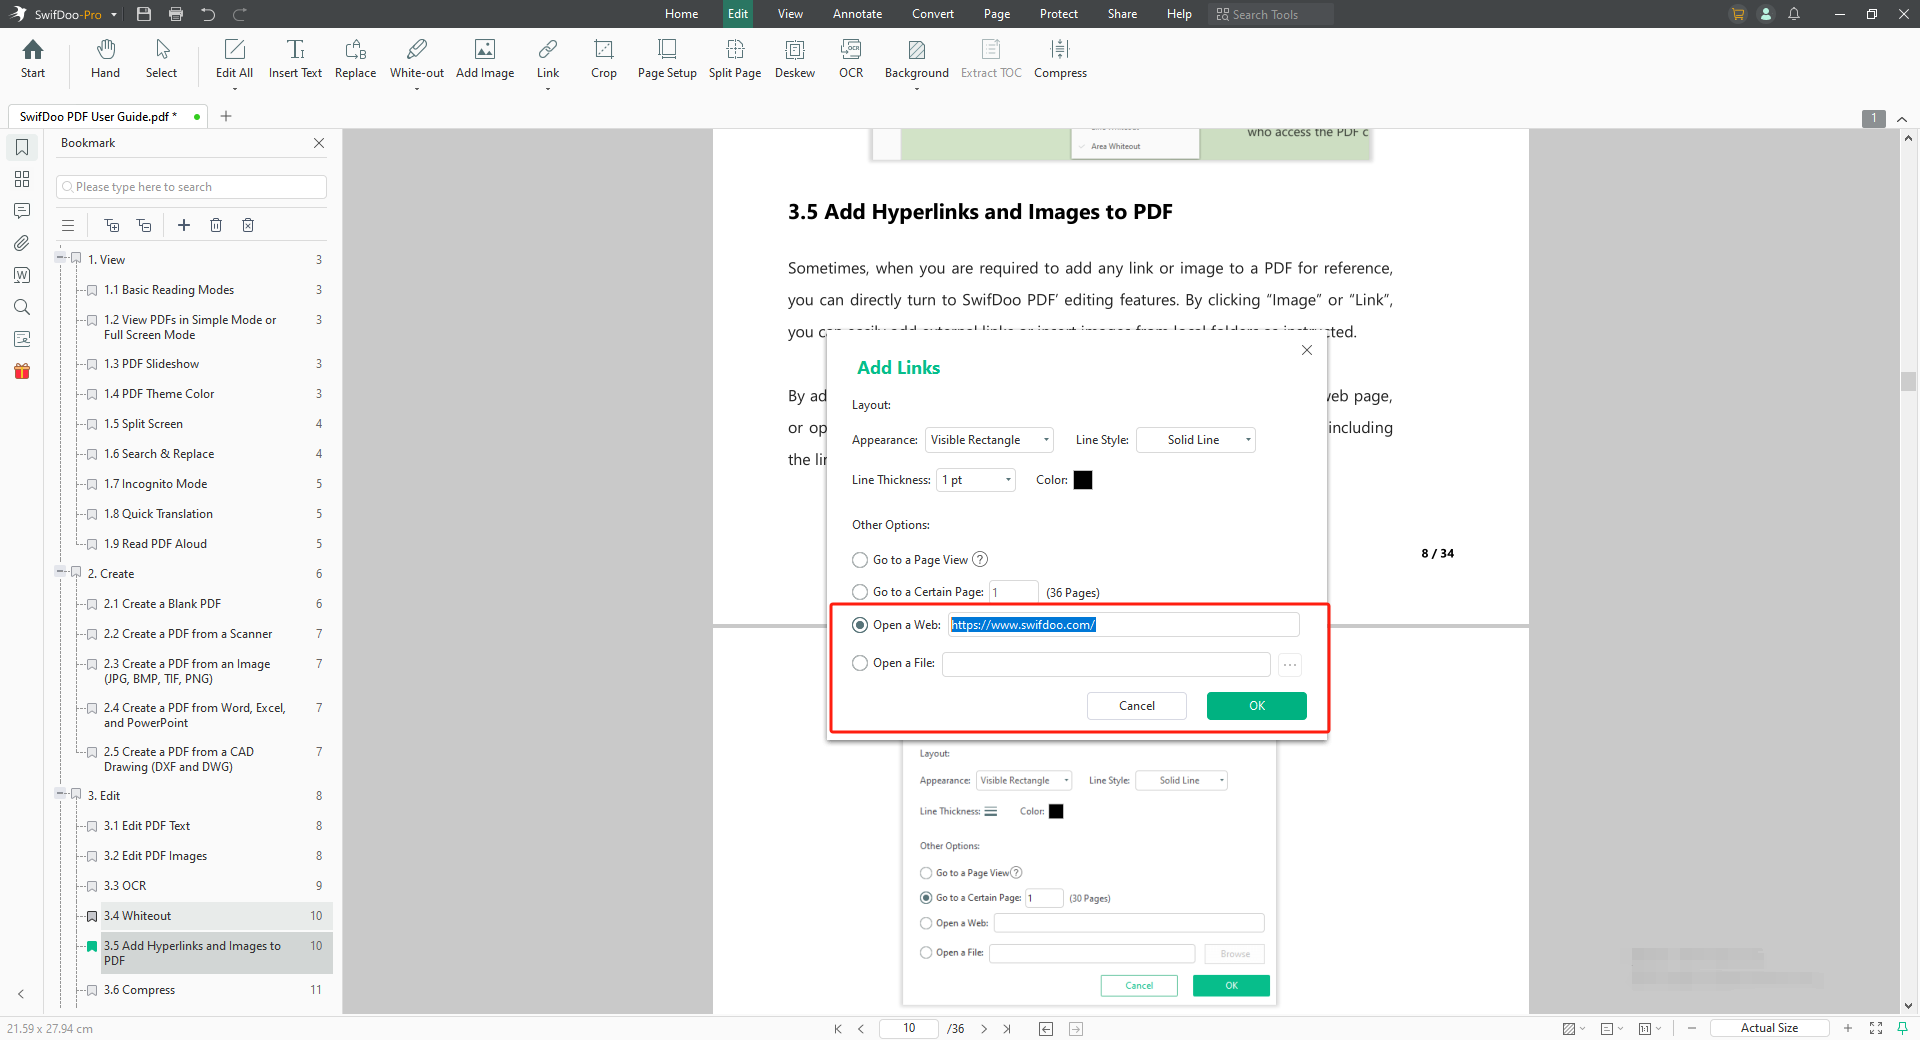Open the OCR tool
Viewport: 1920px width, 1040px height.
(x=850, y=60)
